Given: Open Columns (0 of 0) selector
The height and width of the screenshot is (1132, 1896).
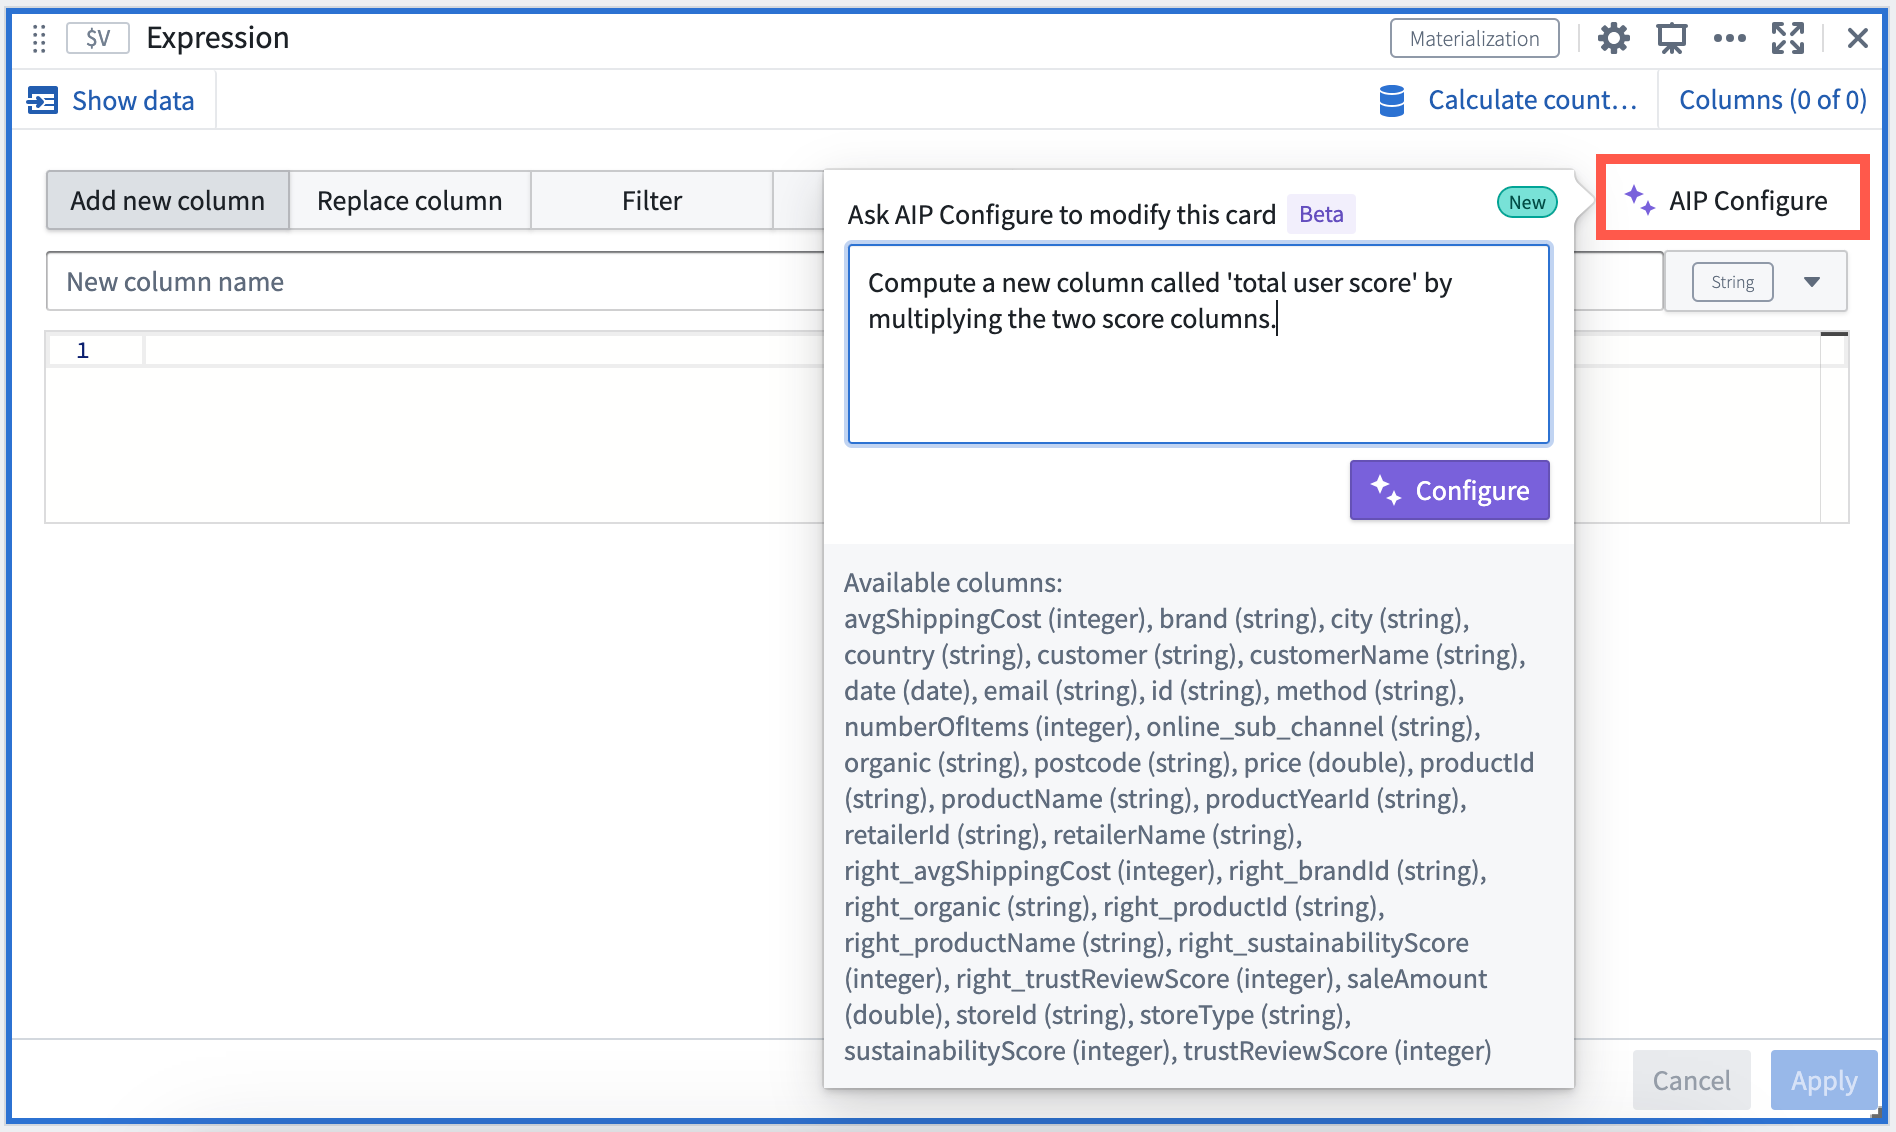Looking at the screenshot, I should point(1772,100).
